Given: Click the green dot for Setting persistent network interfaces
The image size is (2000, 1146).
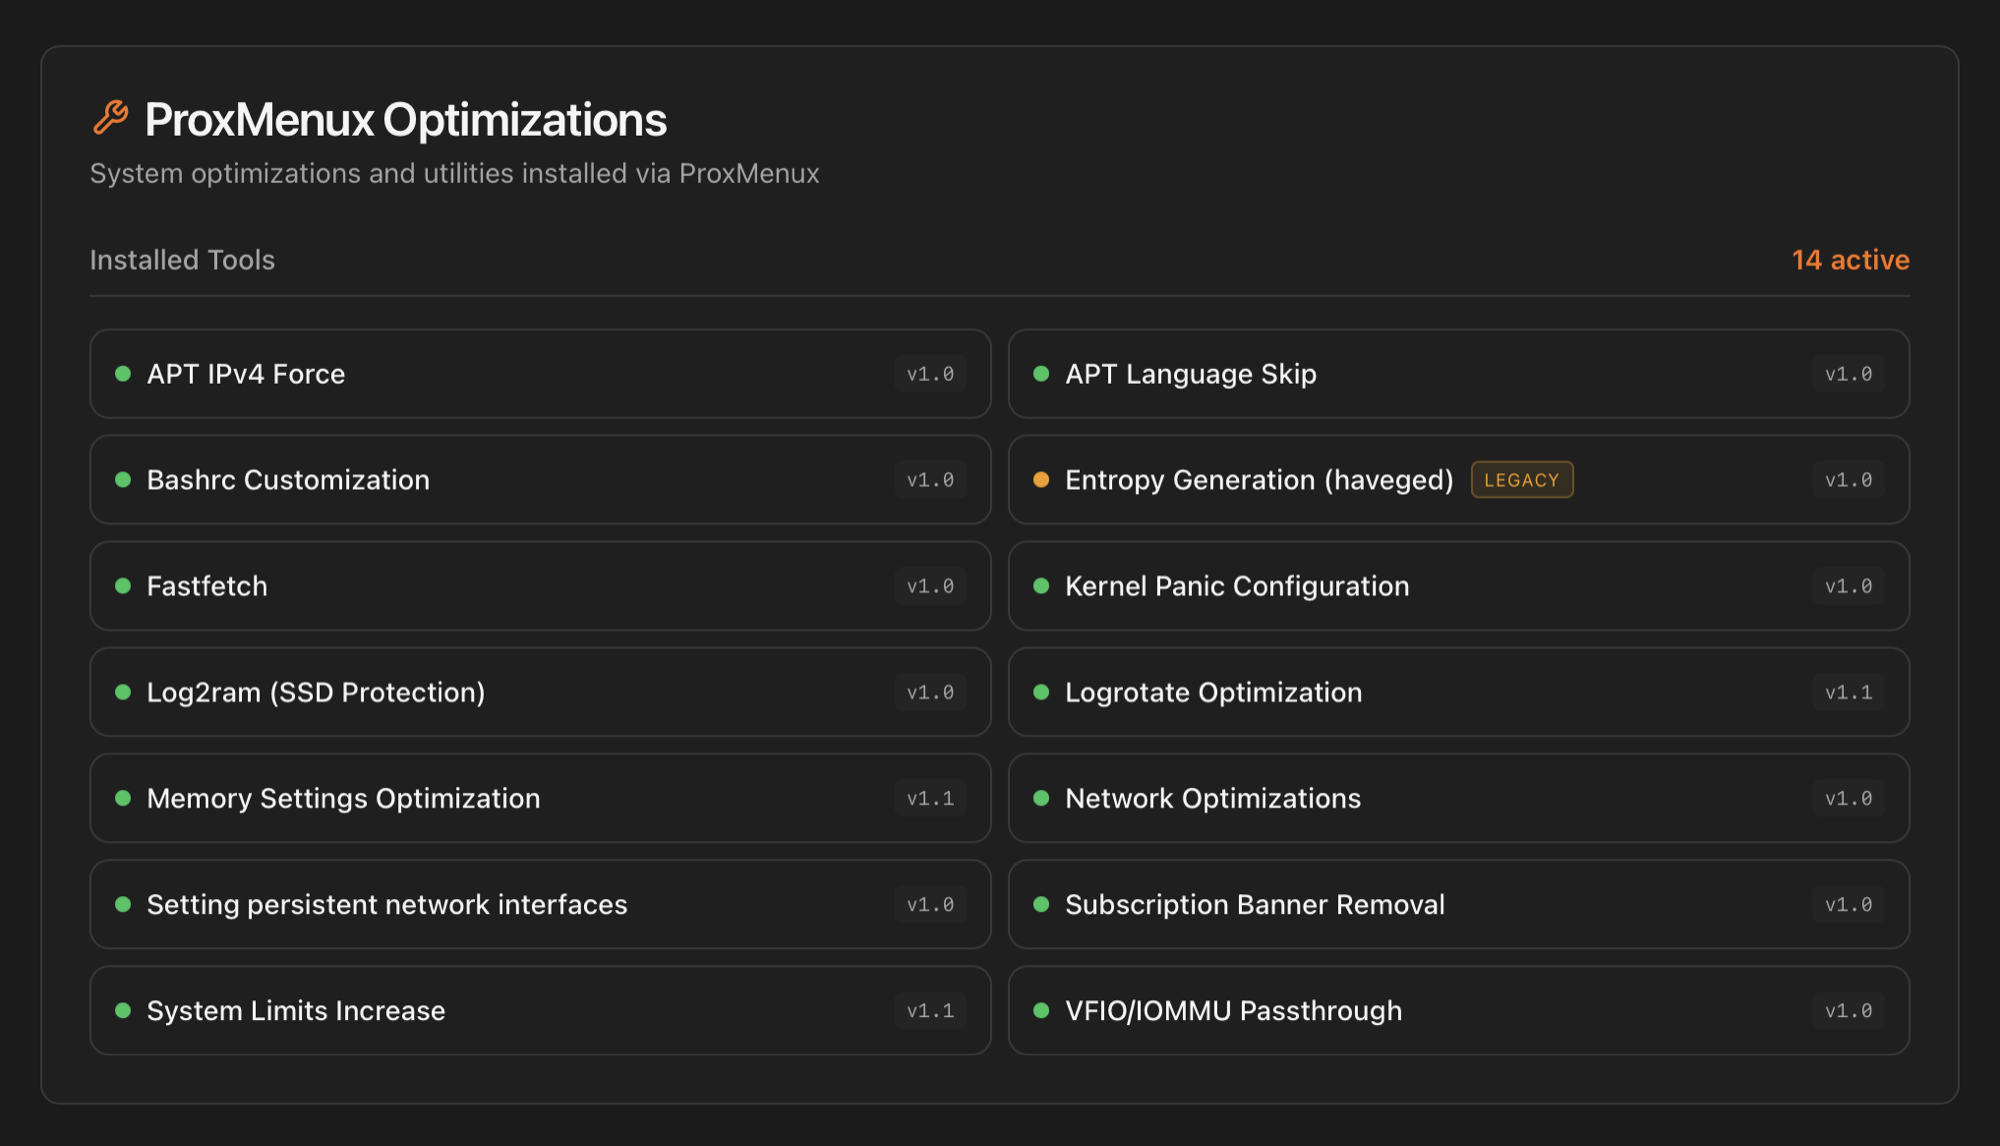Looking at the screenshot, I should (123, 904).
